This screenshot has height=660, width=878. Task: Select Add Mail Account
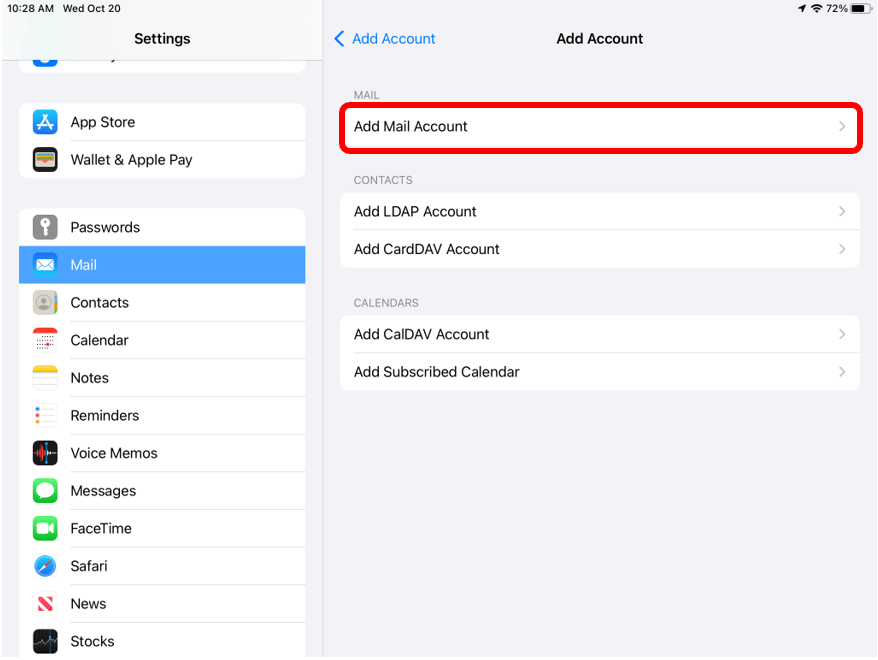tap(600, 127)
